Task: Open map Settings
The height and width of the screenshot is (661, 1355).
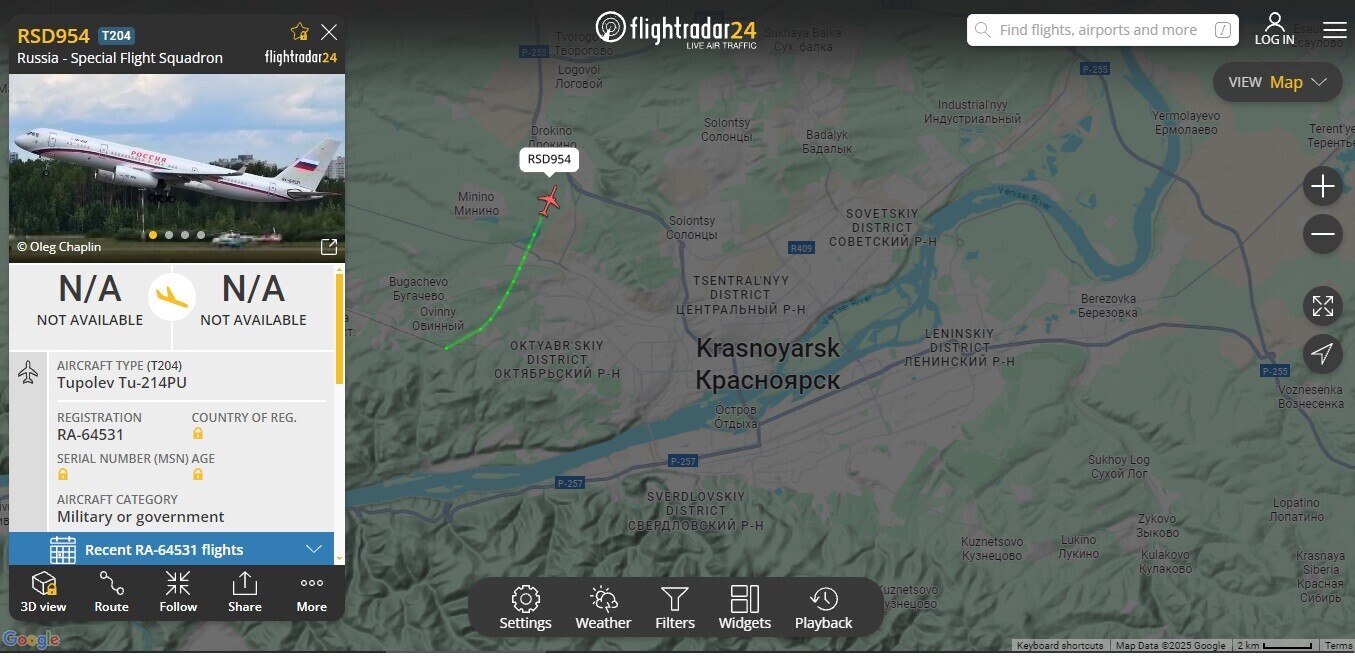Action: [525, 608]
